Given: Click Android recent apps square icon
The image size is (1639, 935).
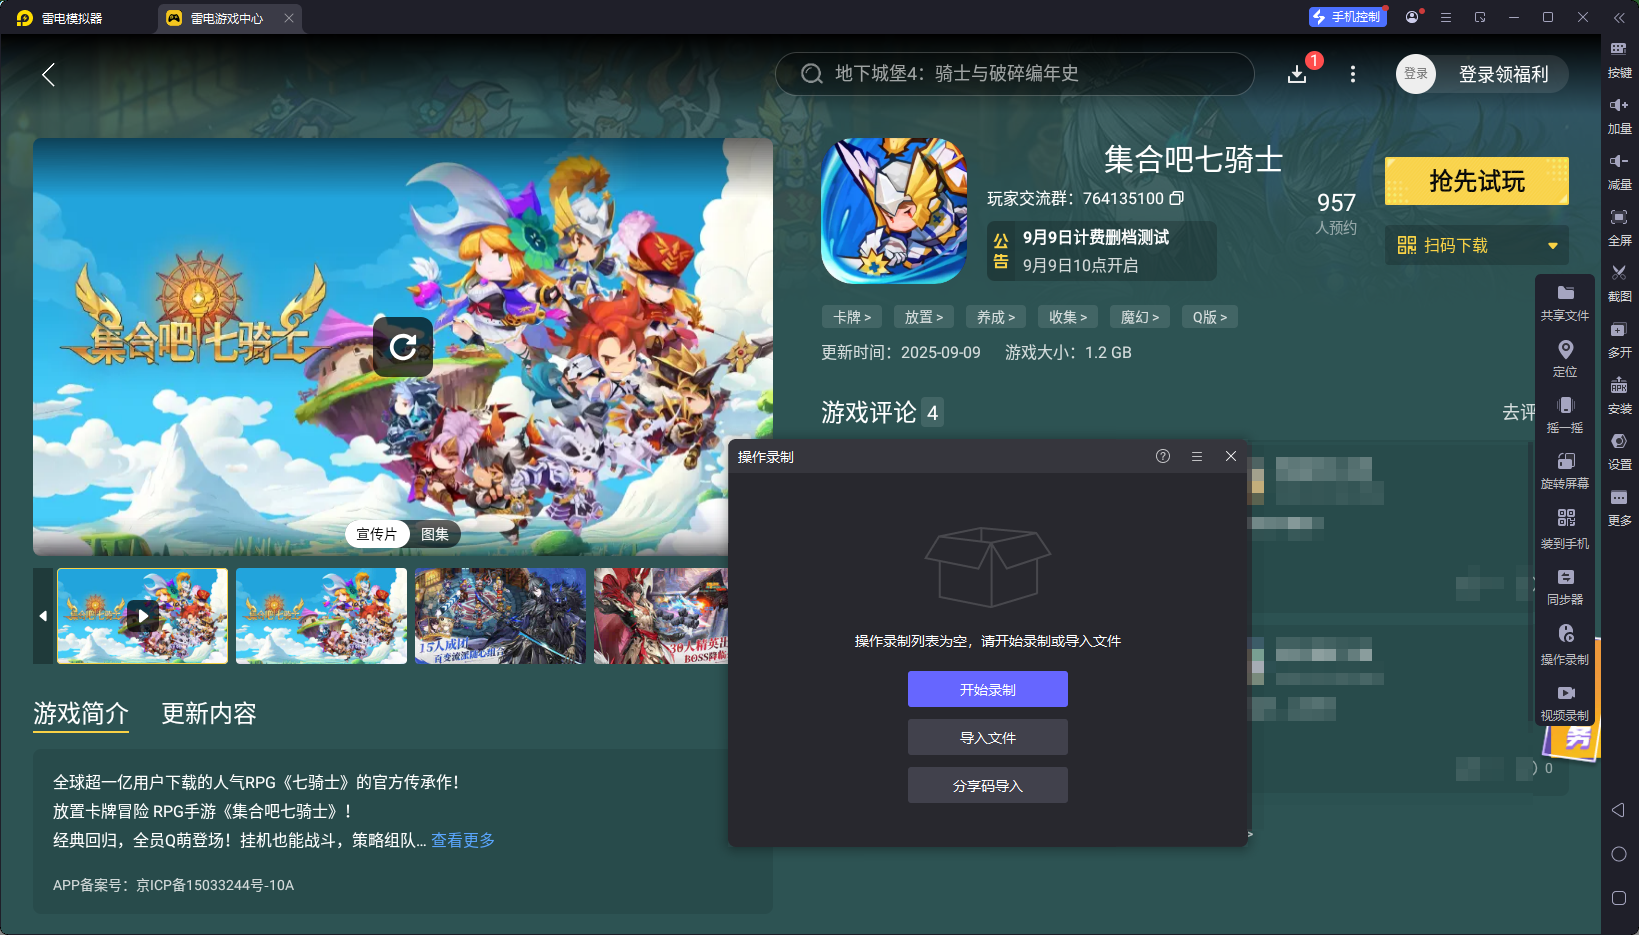Looking at the screenshot, I should 1619,898.
